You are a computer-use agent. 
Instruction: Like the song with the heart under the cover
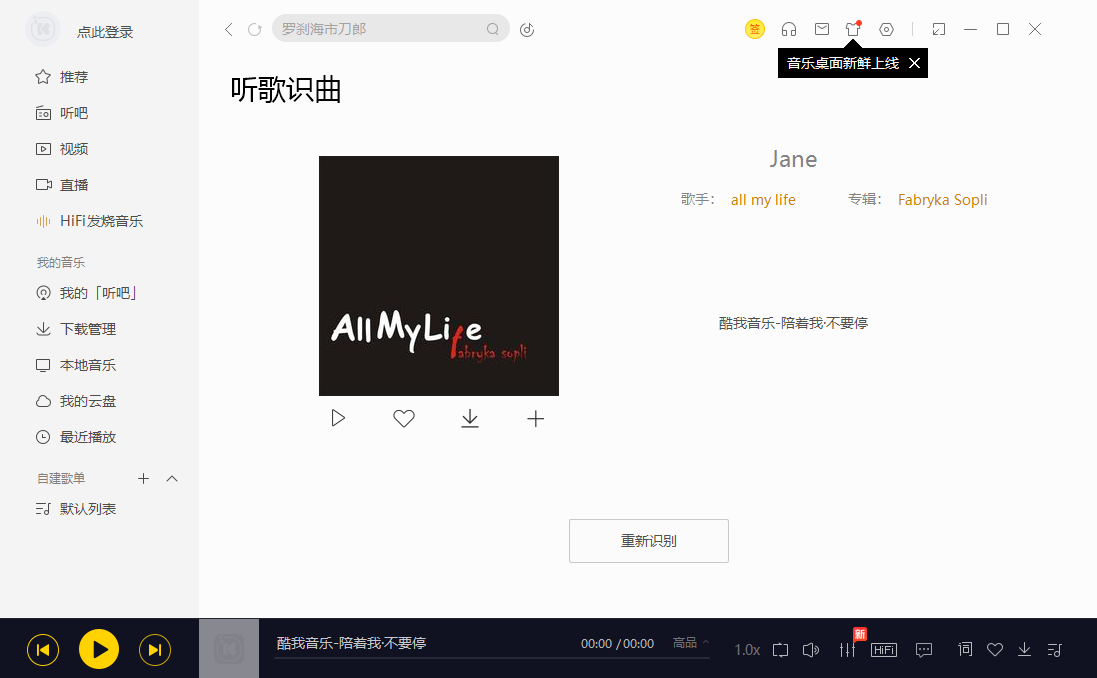click(403, 419)
